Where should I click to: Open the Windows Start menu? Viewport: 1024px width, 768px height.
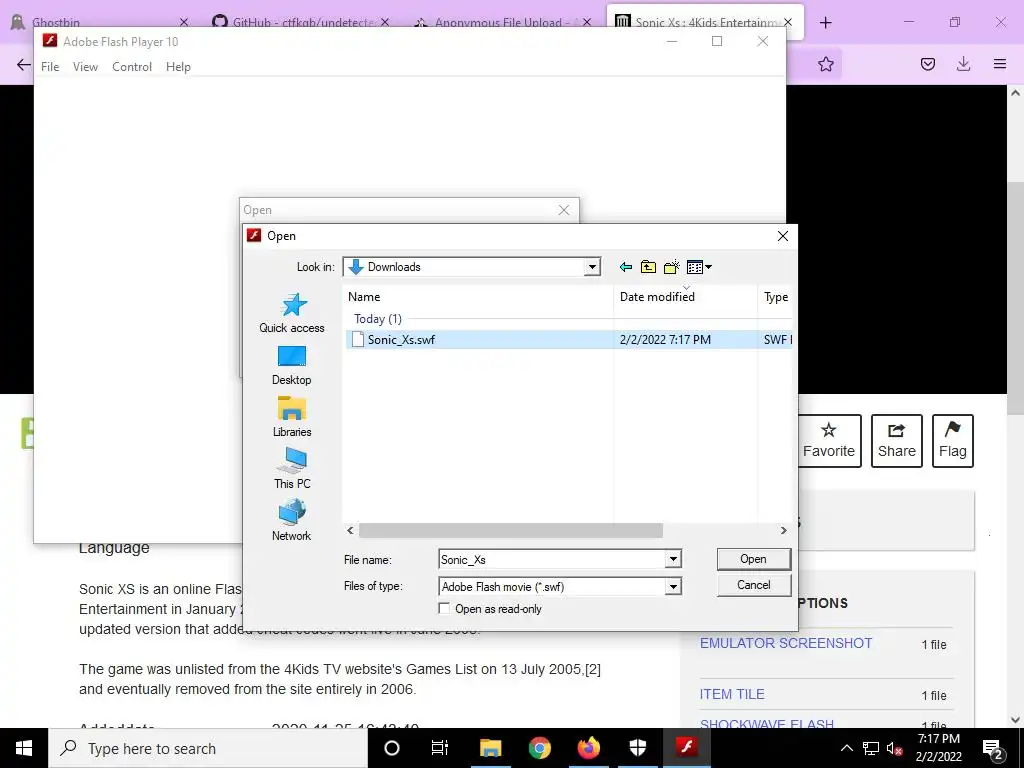(x=24, y=748)
